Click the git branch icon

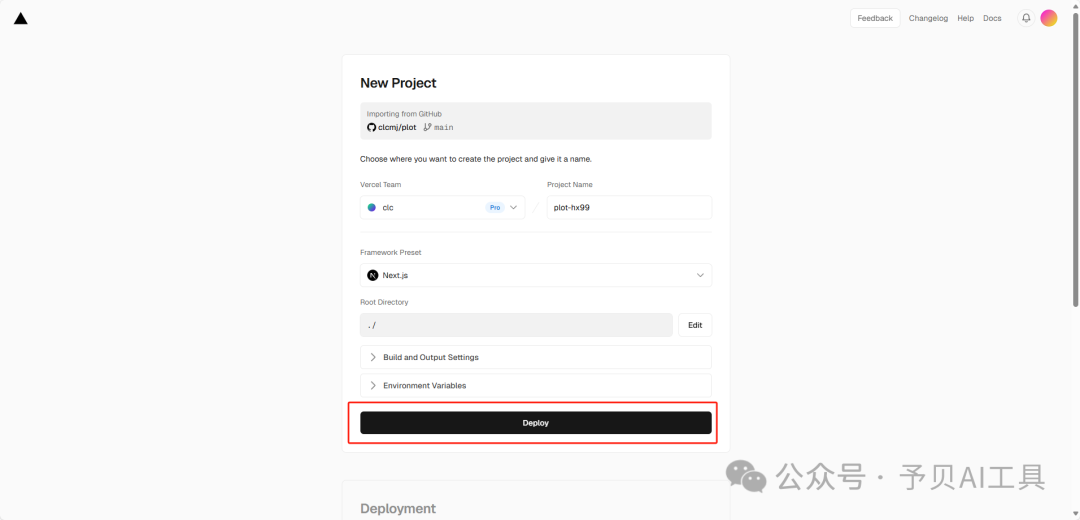coord(427,127)
